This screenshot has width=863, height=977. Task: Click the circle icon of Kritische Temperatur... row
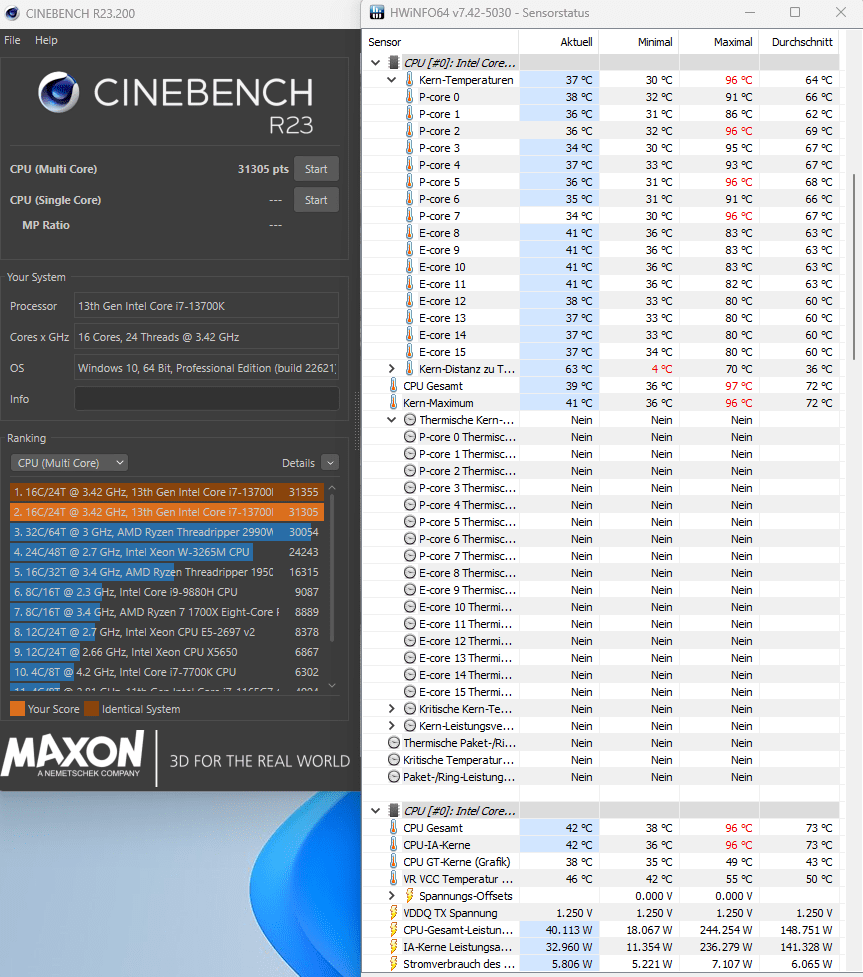click(x=394, y=760)
